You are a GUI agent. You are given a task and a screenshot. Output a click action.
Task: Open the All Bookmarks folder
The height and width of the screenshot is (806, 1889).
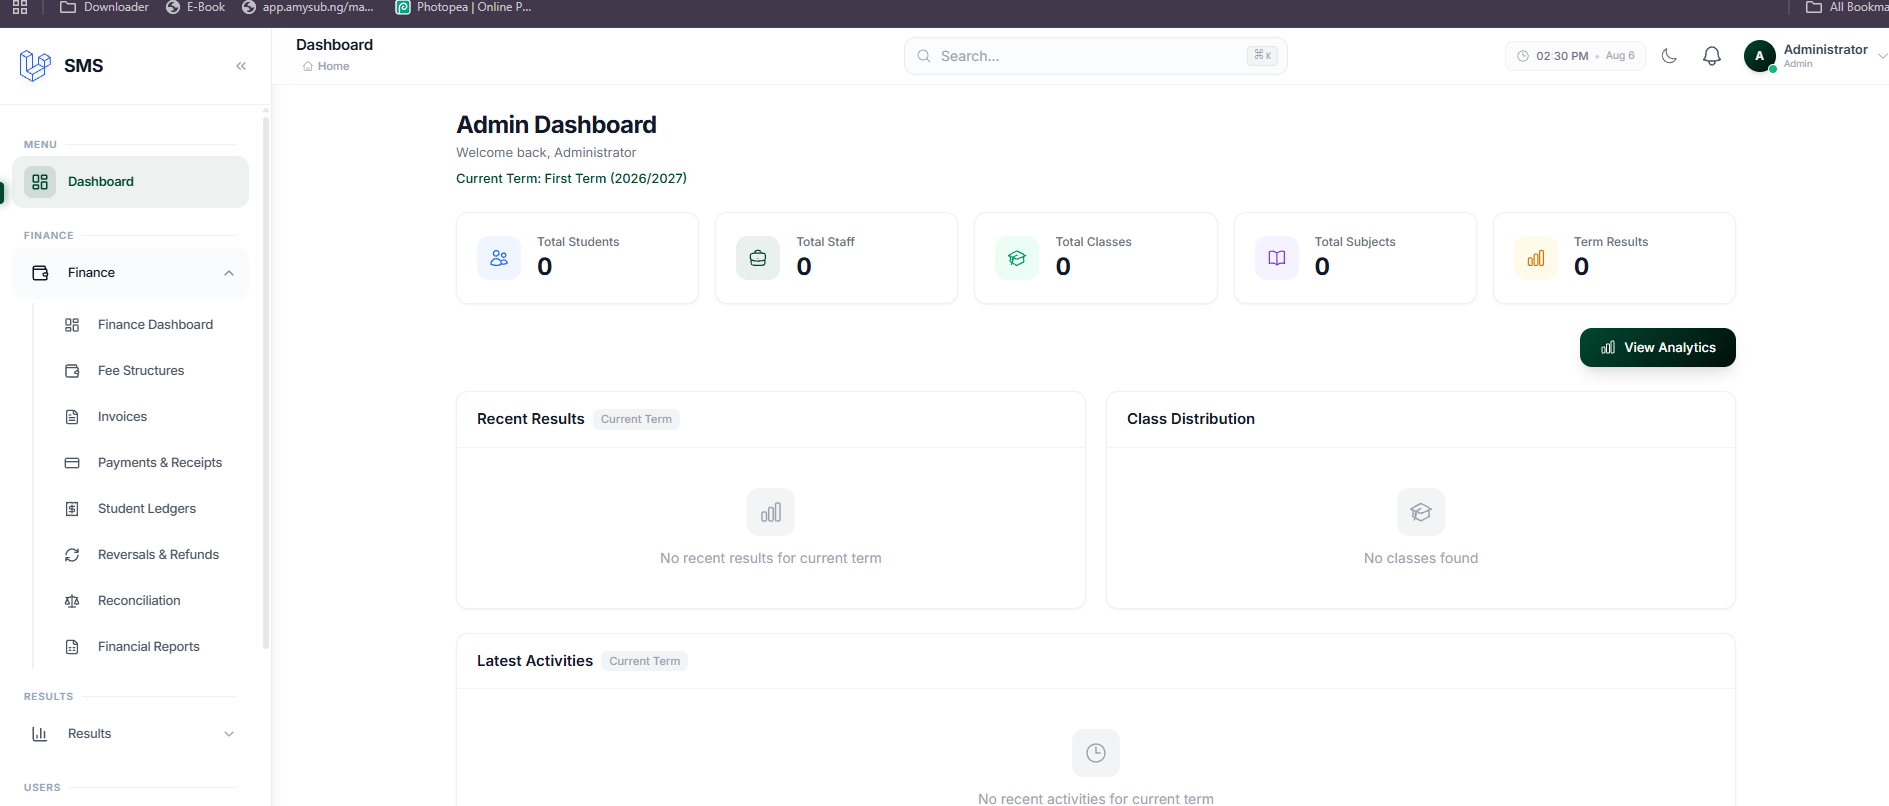(x=1847, y=7)
